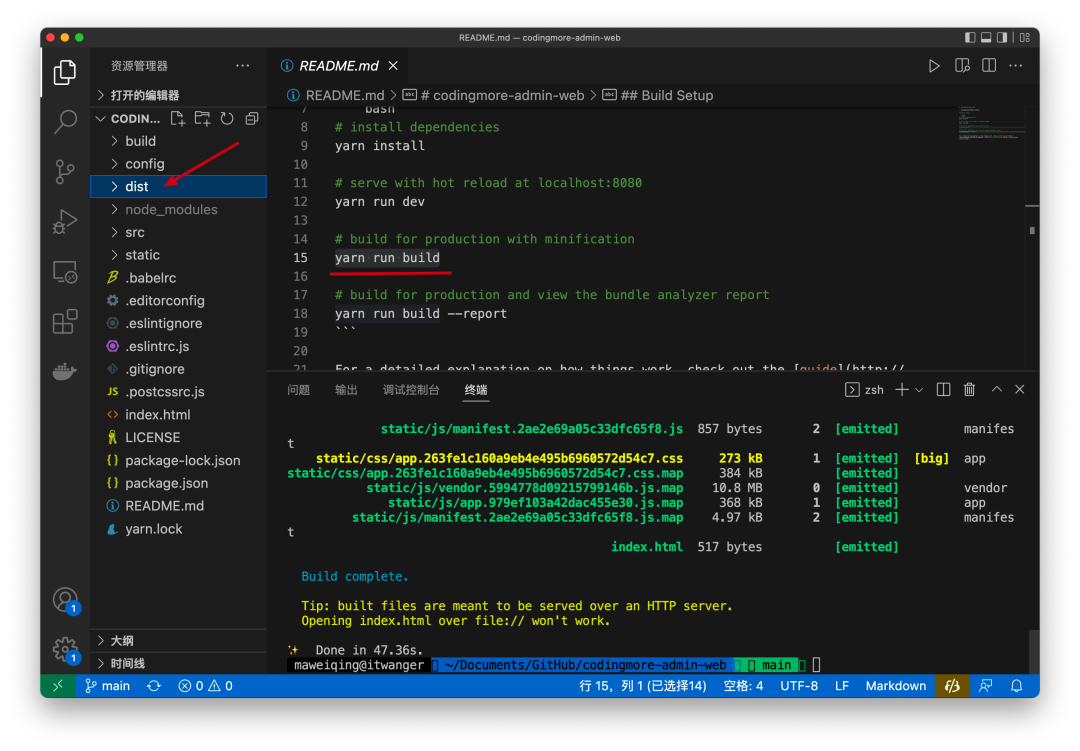Image resolution: width=1080 pixels, height=751 pixels.
Task: Maximize the terminal panel with chevron up
Action: click(x=997, y=390)
